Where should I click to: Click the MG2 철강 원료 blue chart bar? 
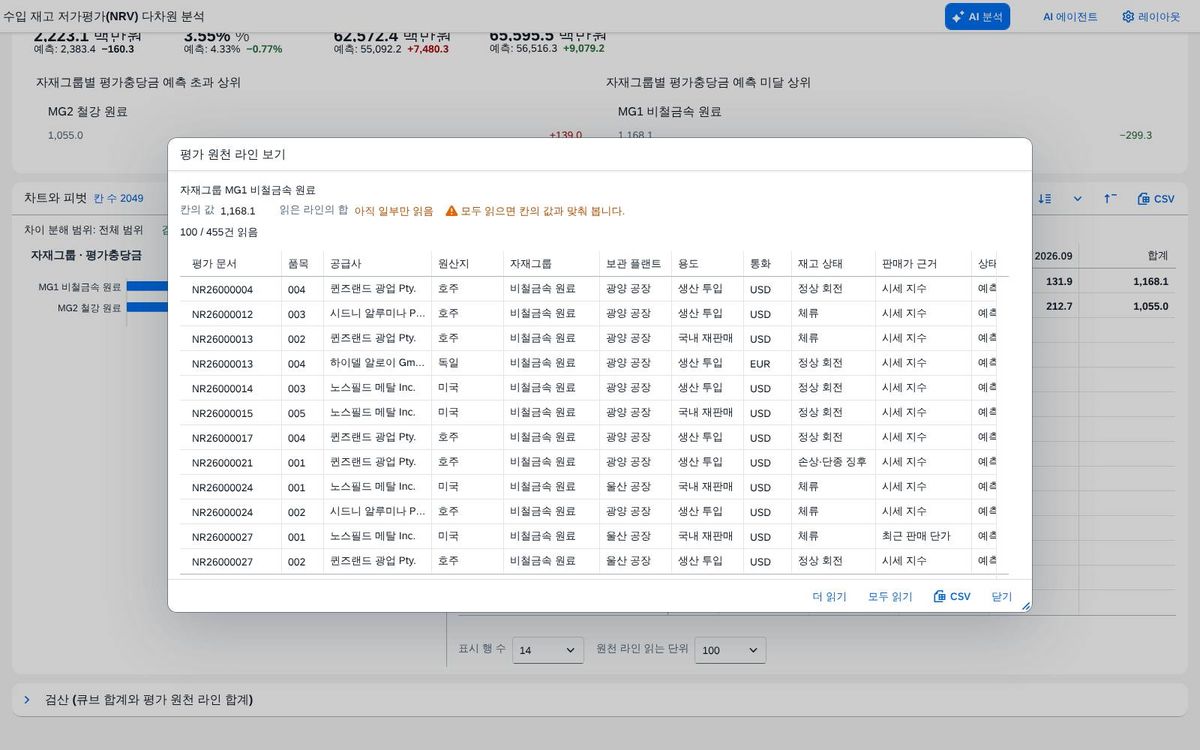(x=147, y=307)
